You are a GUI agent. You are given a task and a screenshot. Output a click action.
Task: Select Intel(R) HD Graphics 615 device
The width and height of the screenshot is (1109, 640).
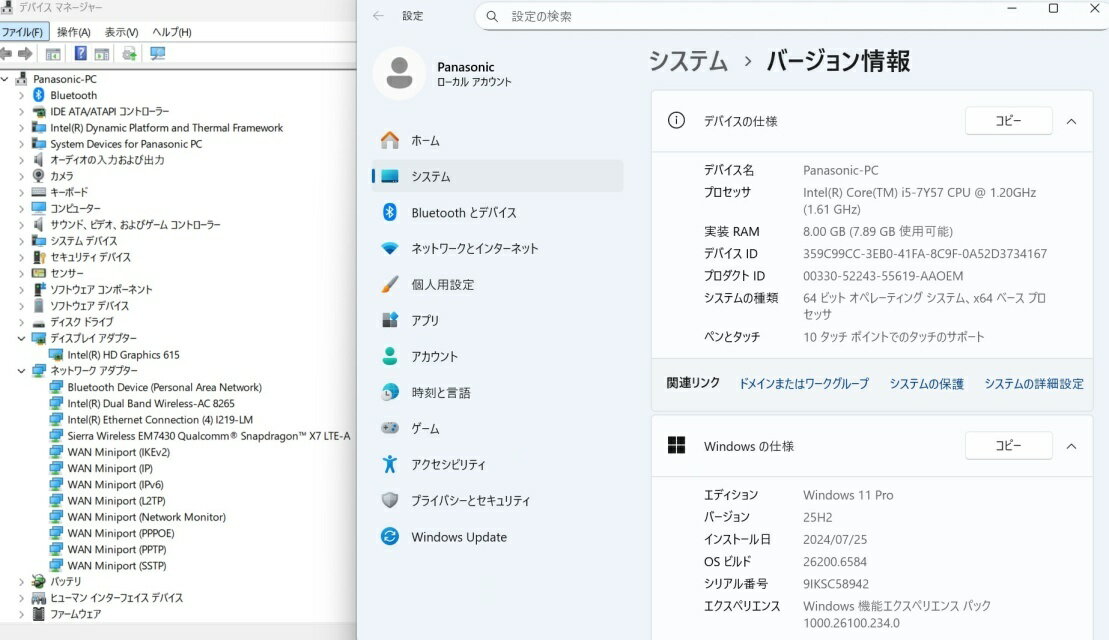click(x=123, y=355)
